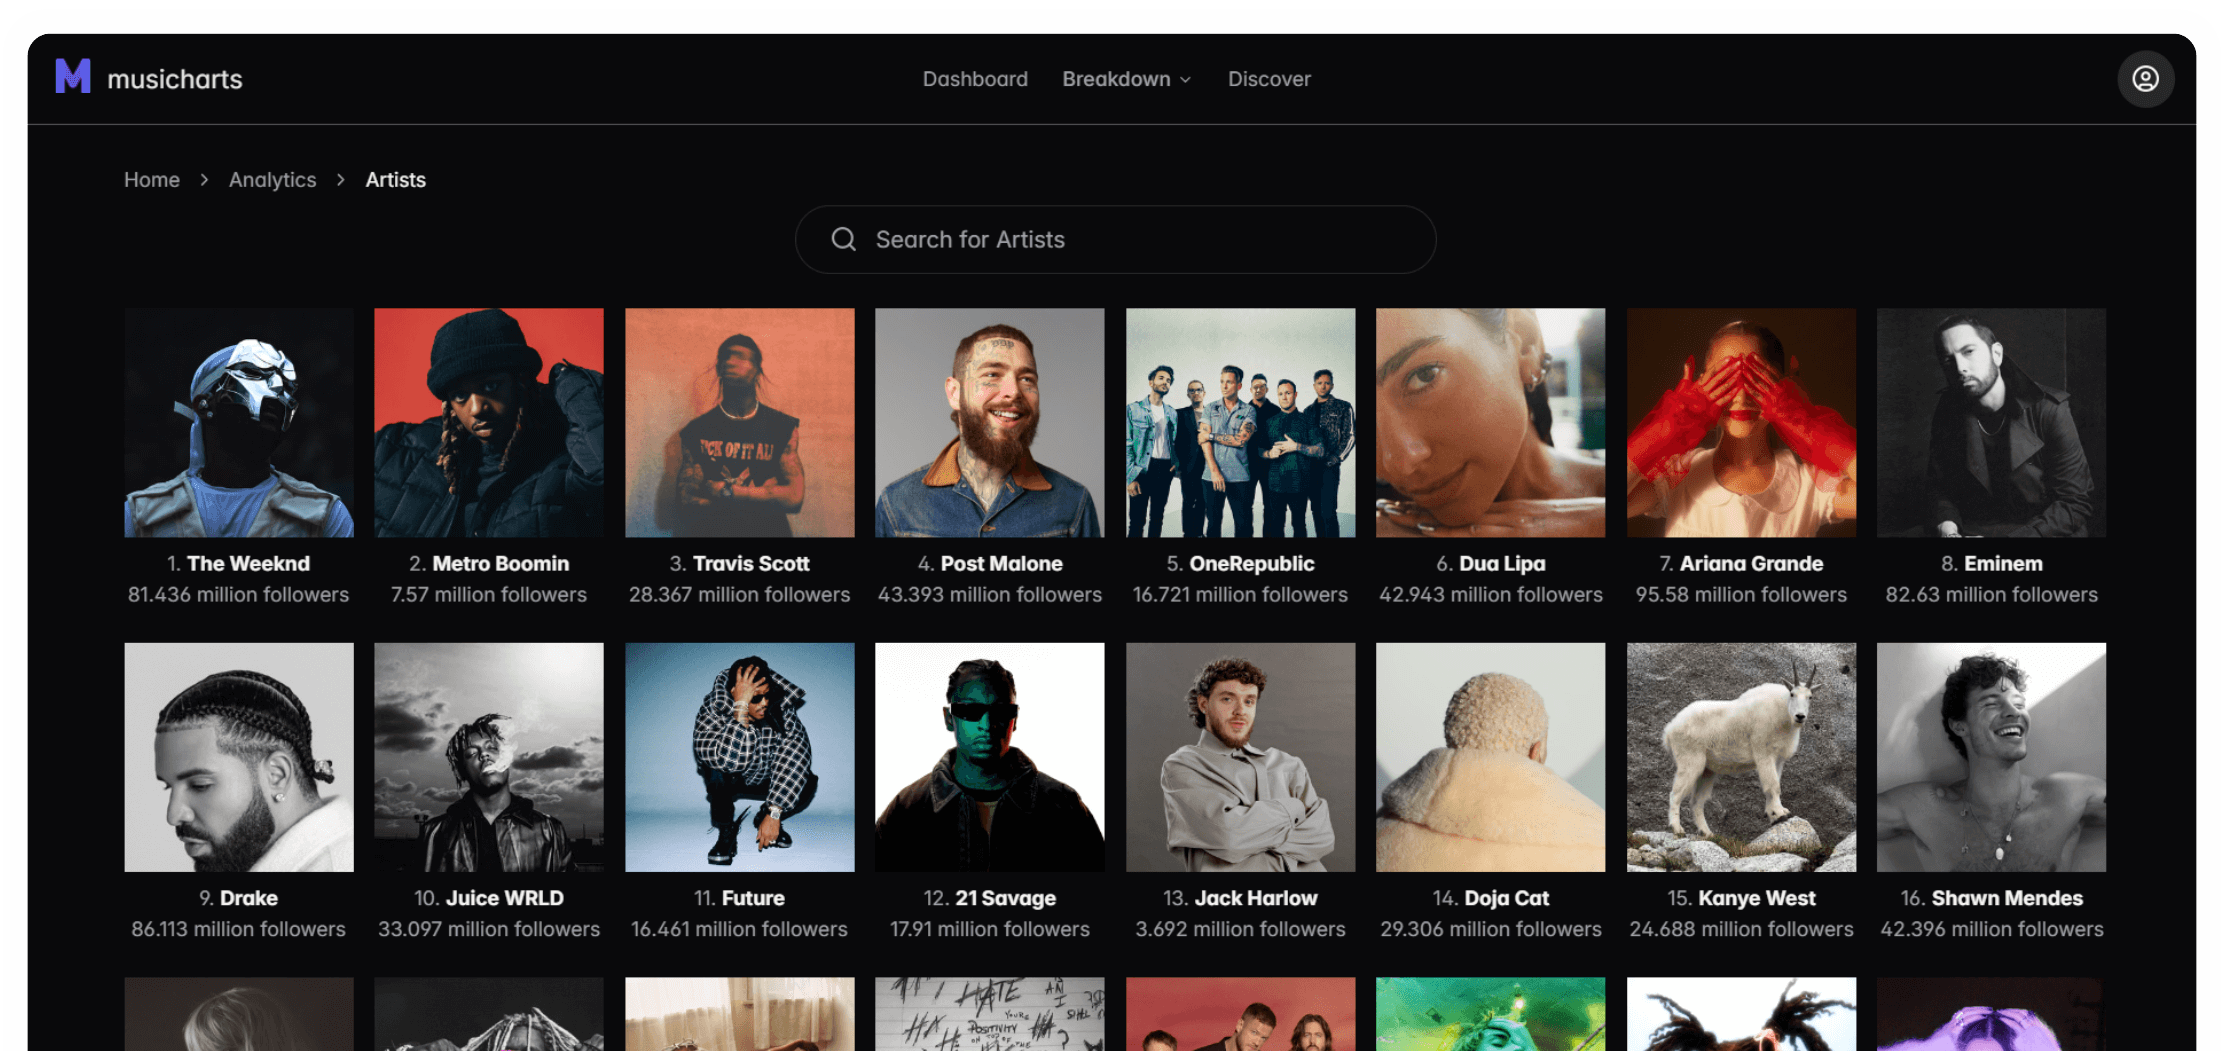Click "6. Dua Lipa" name label

[1491, 564]
